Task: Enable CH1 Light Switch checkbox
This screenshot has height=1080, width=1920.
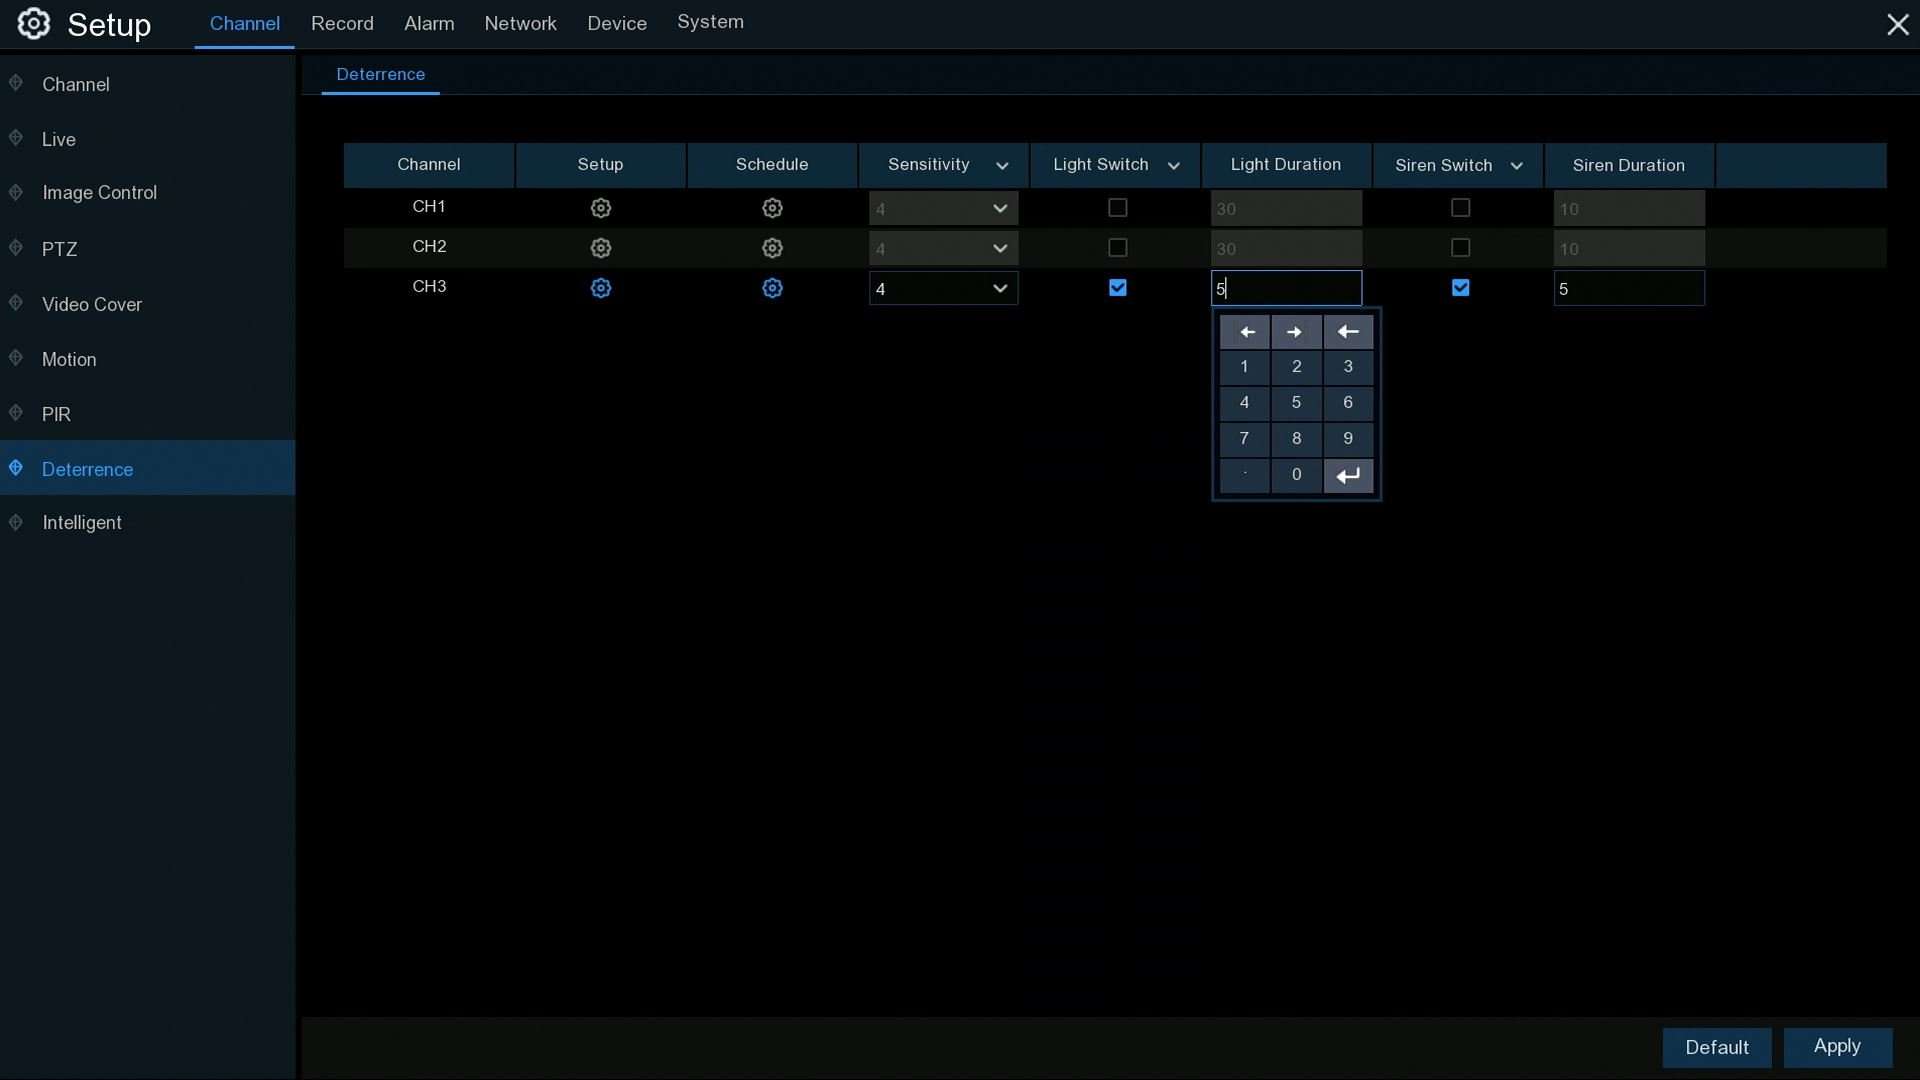Action: (x=1118, y=208)
